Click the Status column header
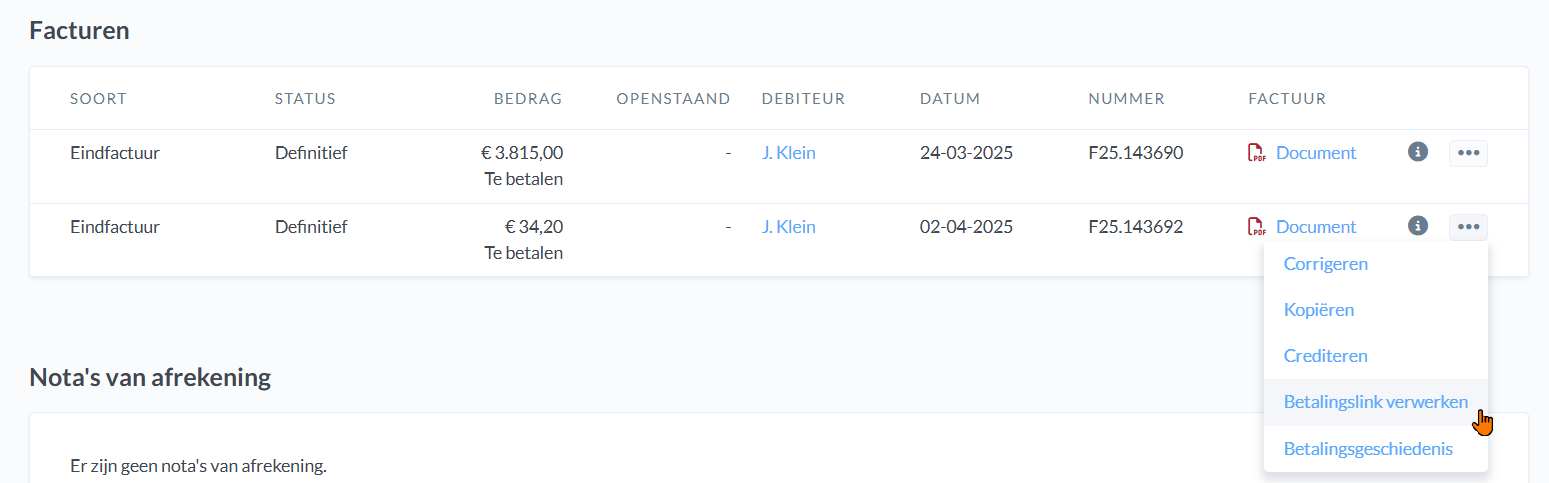Screen dimensions: 1549x483 (x=305, y=99)
